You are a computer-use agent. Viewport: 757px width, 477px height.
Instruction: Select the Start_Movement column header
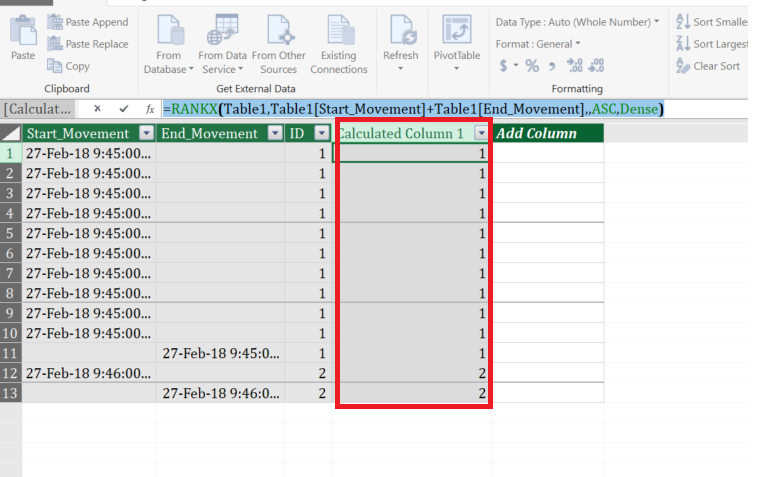coord(78,133)
